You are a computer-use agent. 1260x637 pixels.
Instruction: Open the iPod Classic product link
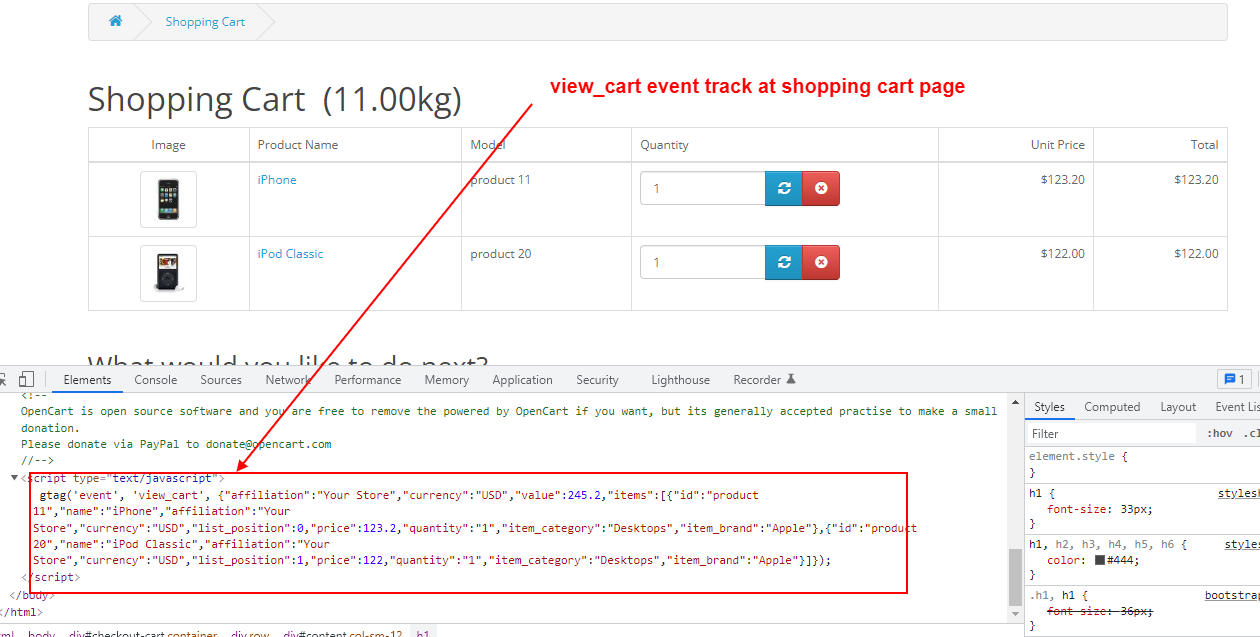pos(290,254)
